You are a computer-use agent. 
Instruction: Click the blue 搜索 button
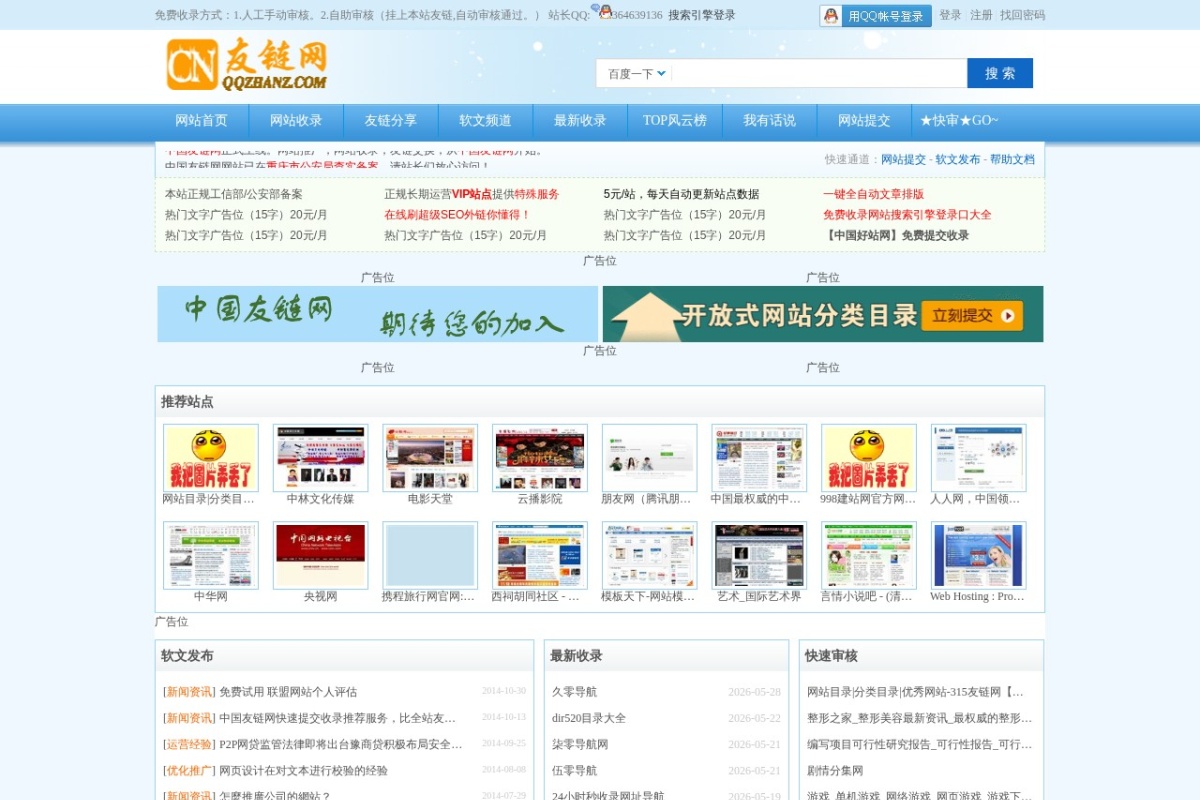(x=1000, y=73)
